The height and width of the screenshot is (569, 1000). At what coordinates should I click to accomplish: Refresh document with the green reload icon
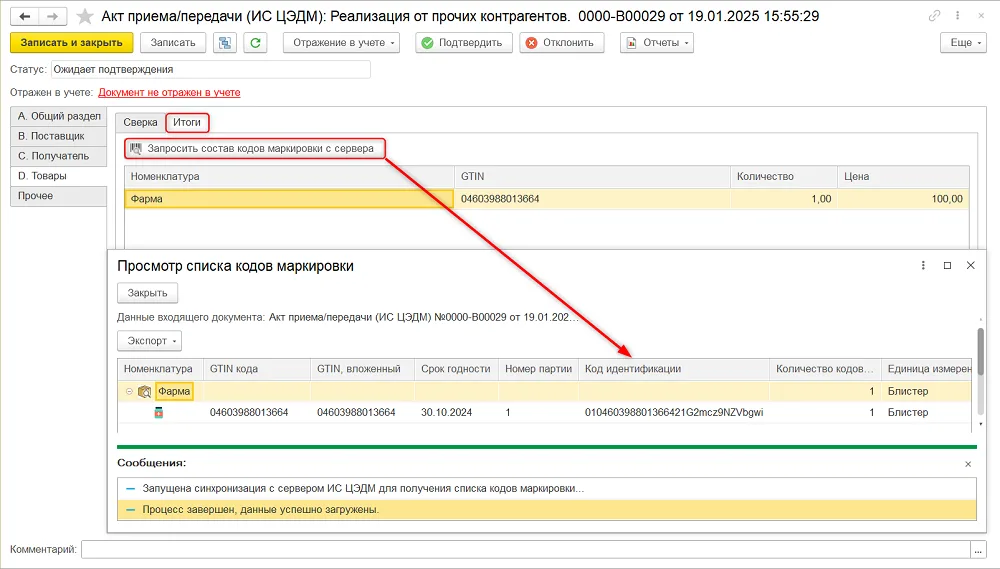pos(255,43)
